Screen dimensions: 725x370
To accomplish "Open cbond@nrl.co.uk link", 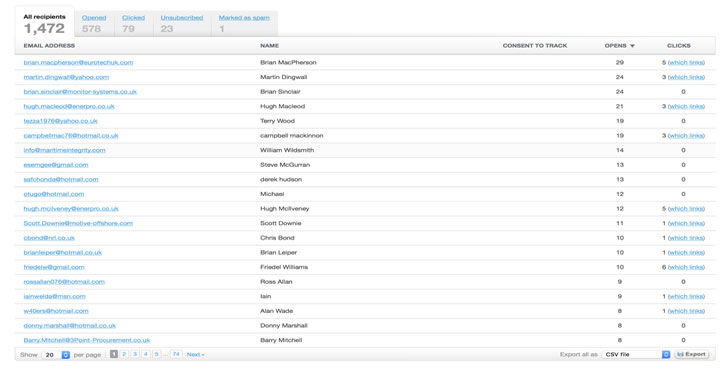I will click(49, 238).
